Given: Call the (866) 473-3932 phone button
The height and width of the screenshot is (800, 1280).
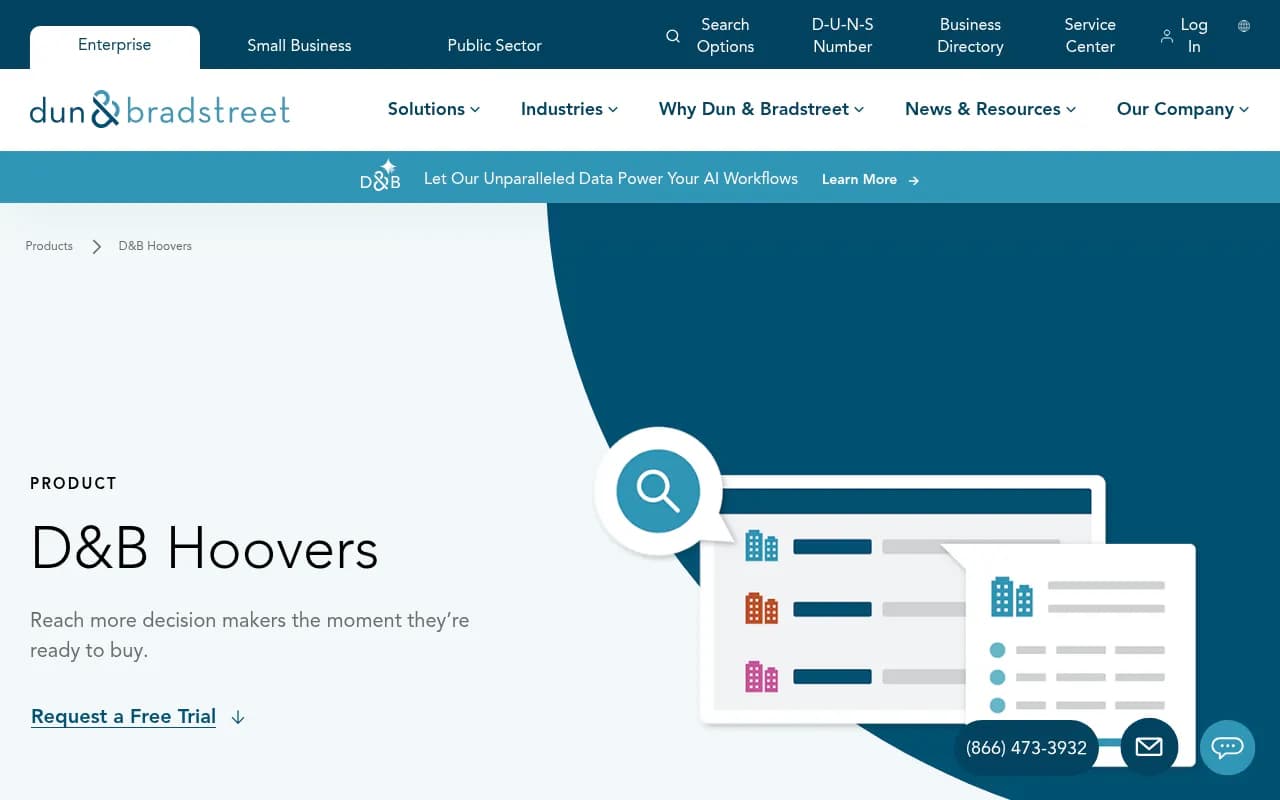Looking at the screenshot, I should point(1025,748).
